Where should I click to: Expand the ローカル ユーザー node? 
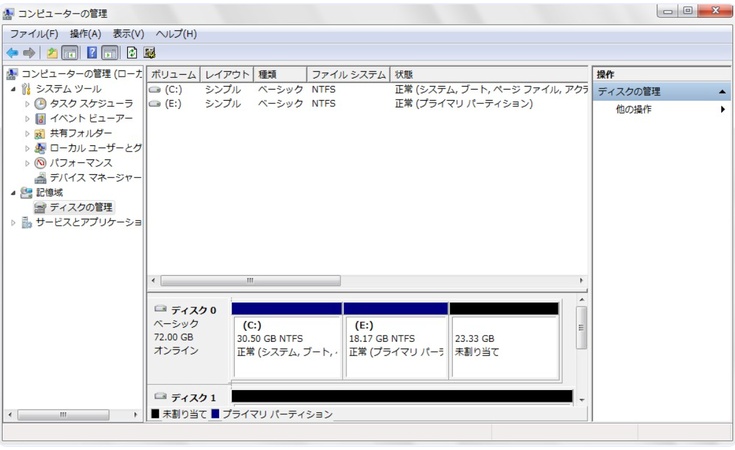pyautogui.click(x=27, y=149)
